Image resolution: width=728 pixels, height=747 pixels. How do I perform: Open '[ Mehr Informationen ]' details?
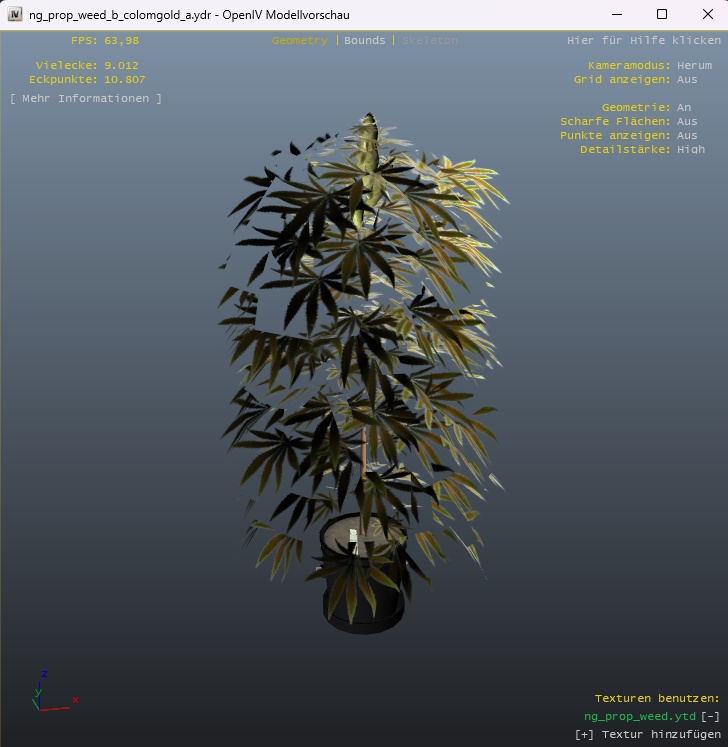click(86, 99)
